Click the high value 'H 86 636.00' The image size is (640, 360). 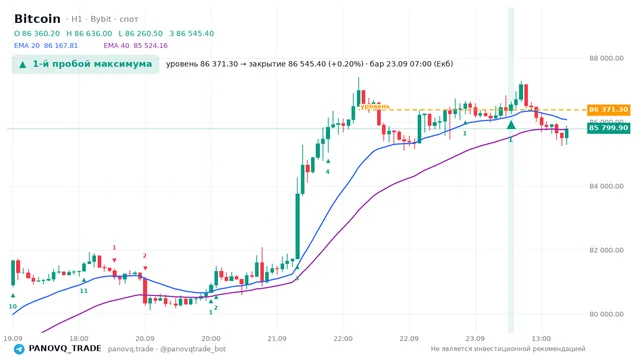(89, 33)
